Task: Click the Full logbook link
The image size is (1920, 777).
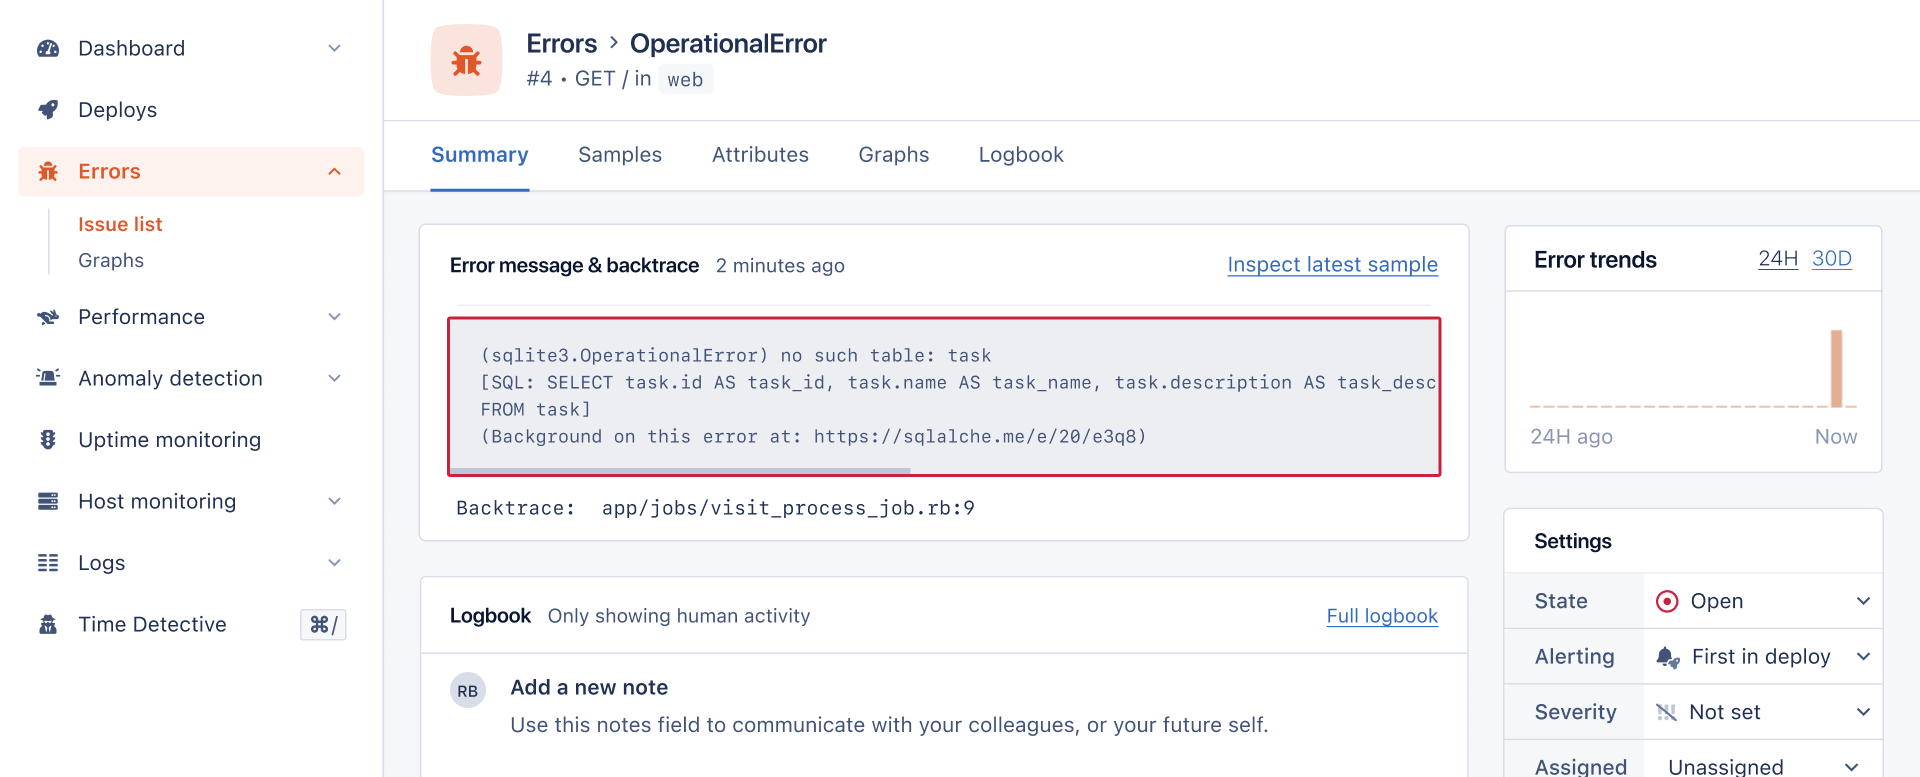Action: tap(1382, 616)
